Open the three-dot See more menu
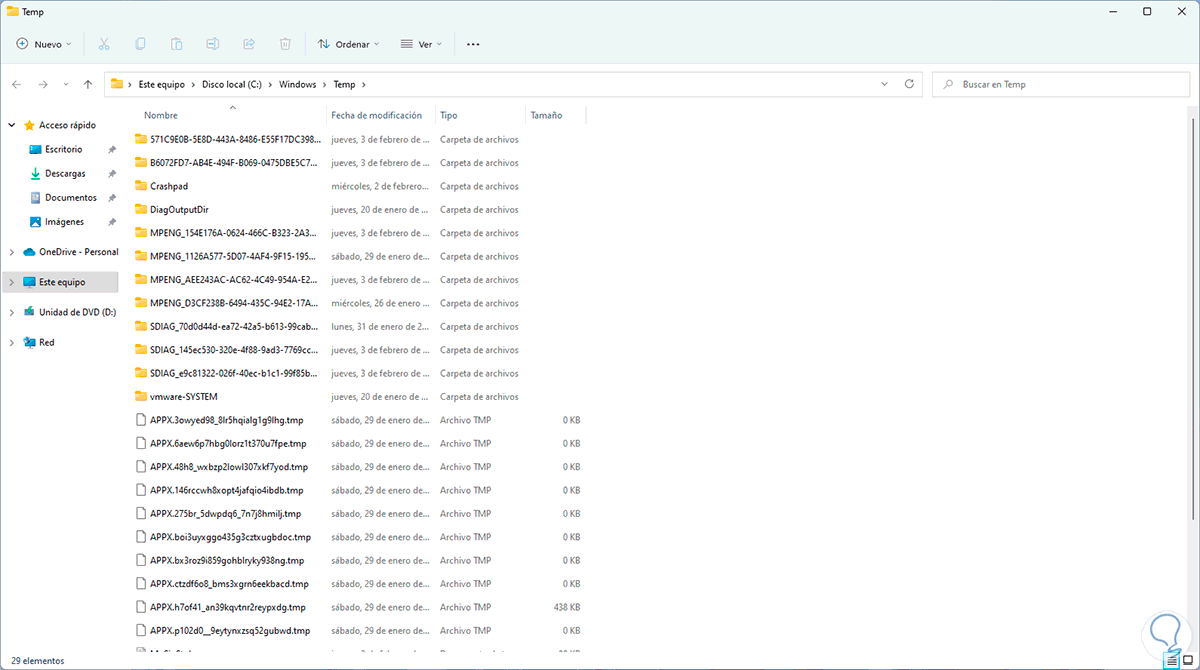This screenshot has height=670, width=1200. click(473, 44)
